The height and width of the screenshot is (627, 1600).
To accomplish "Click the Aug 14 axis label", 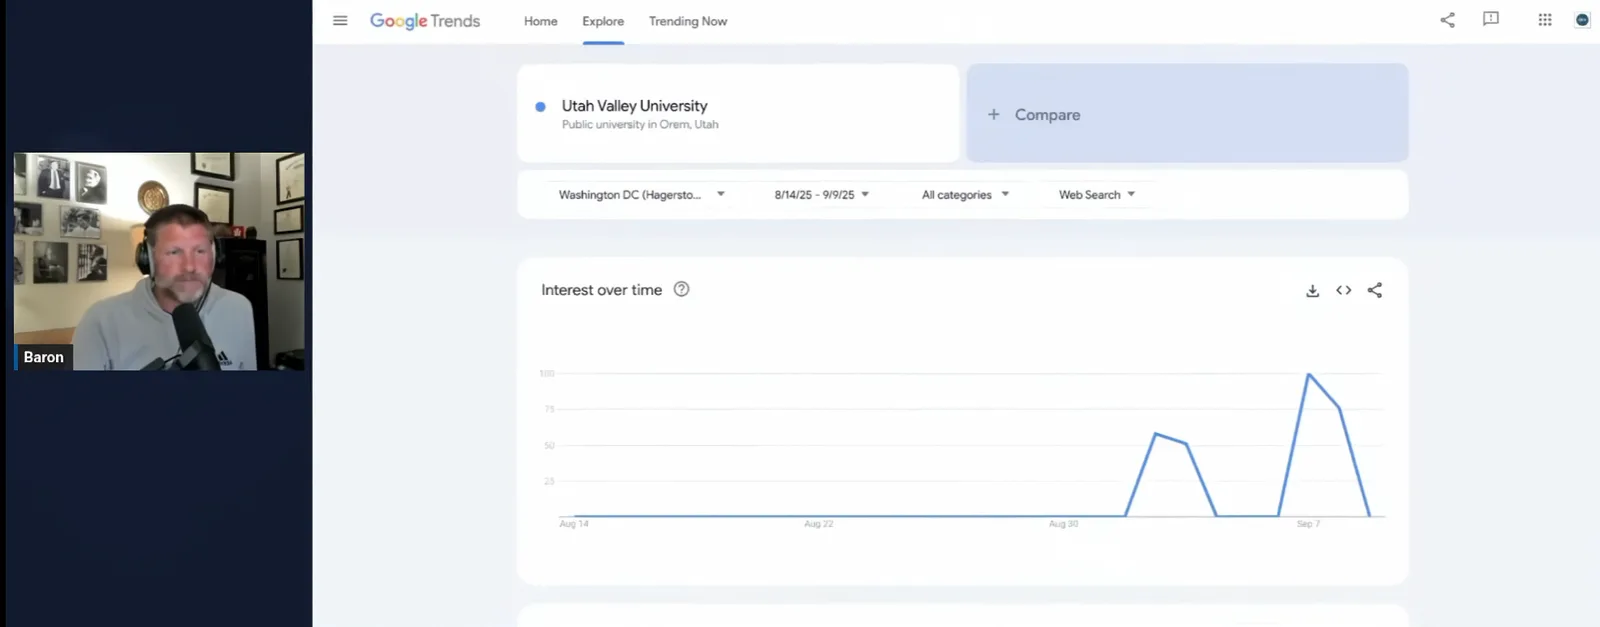I will 574,524.
